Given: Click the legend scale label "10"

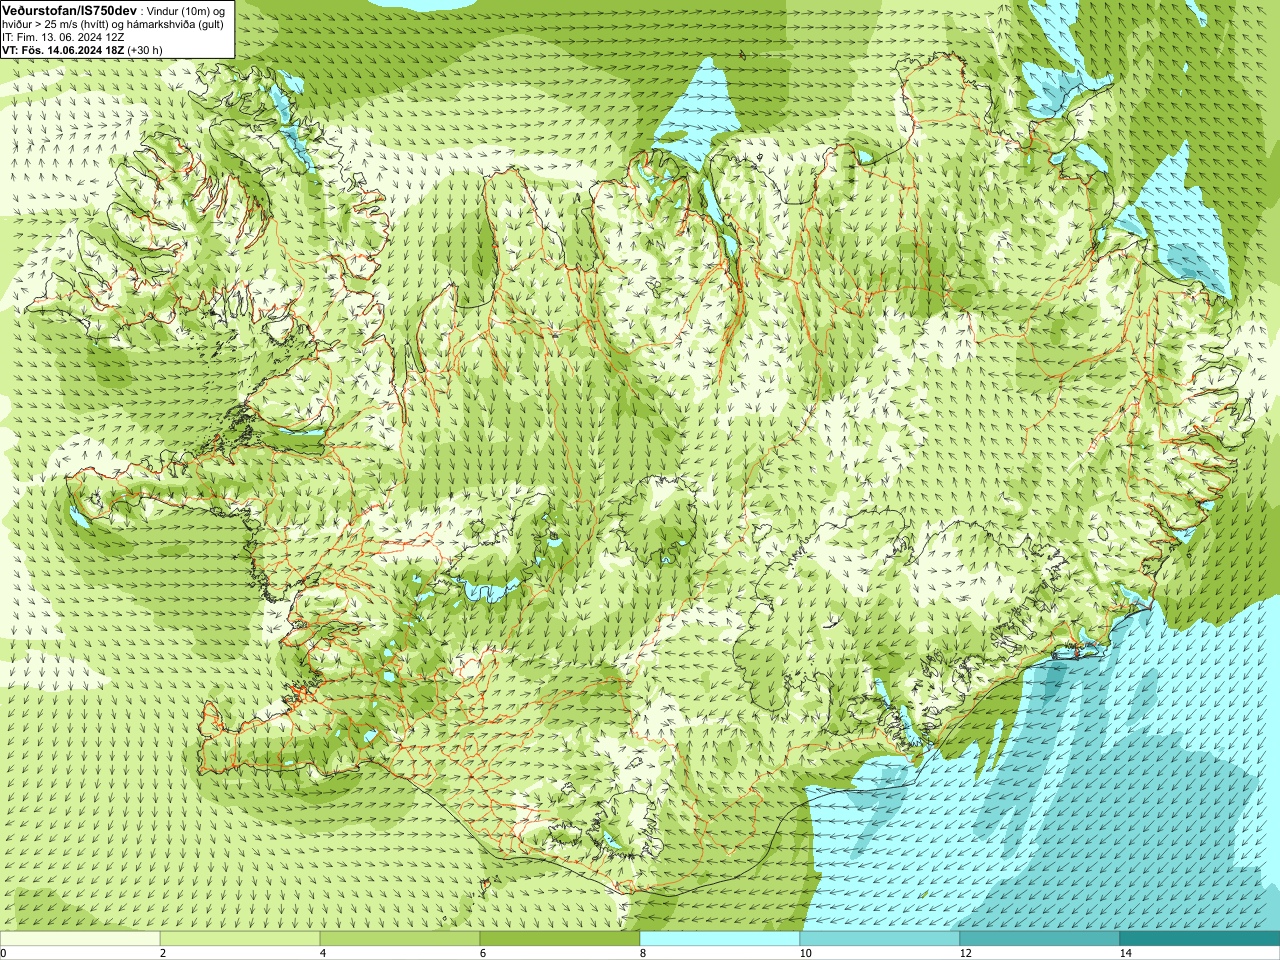Looking at the screenshot, I should 805,953.
